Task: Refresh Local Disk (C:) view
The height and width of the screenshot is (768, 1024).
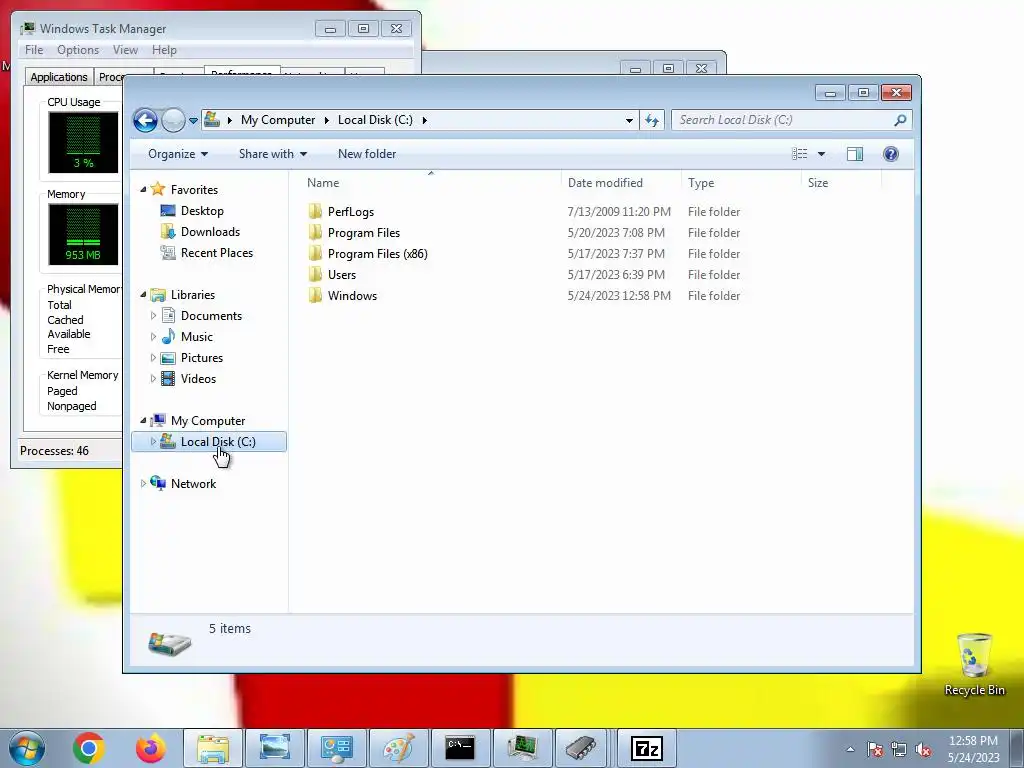Action: (x=652, y=120)
